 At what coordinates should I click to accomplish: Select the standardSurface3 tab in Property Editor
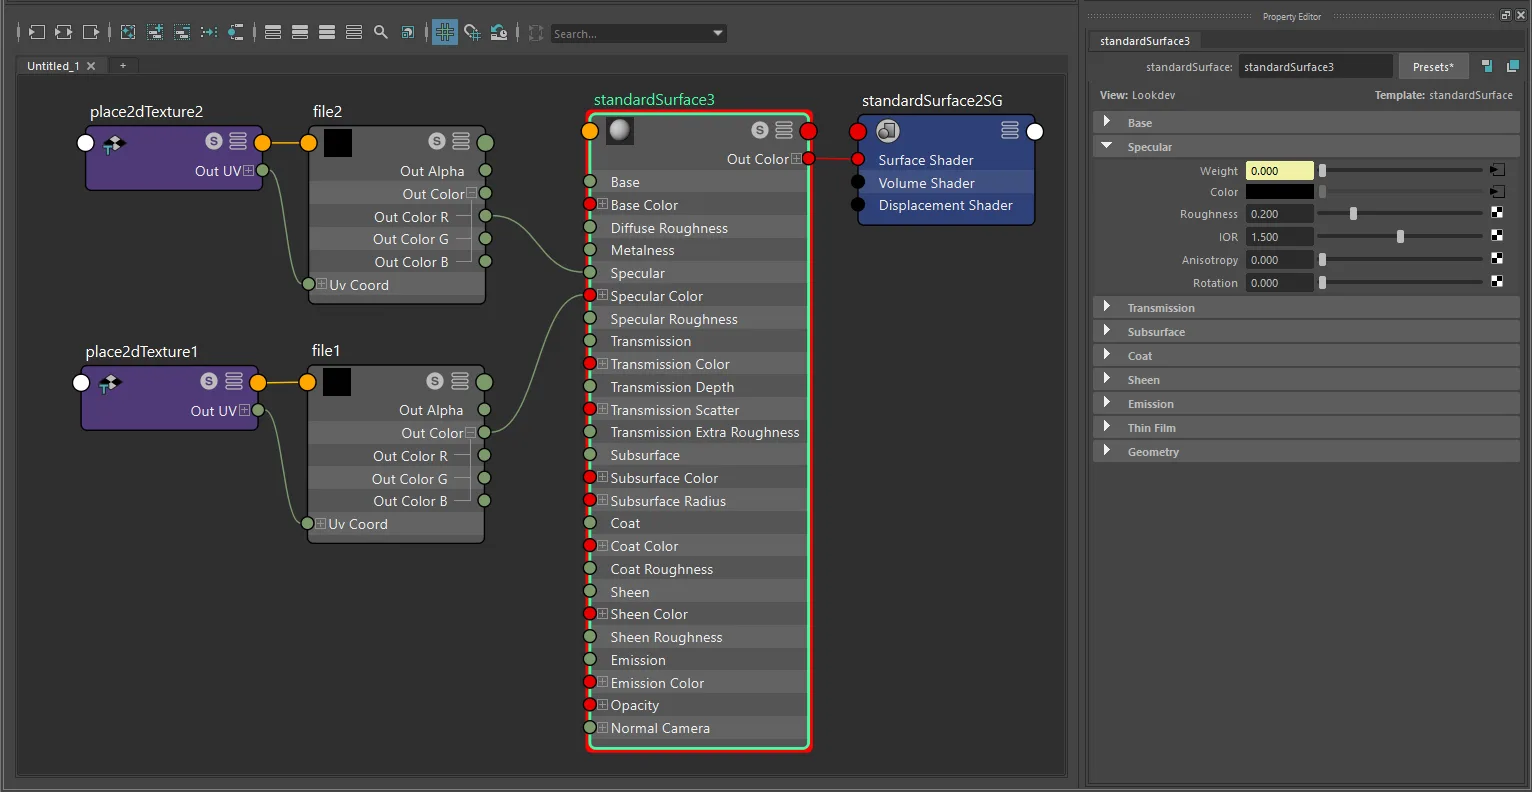click(1145, 41)
